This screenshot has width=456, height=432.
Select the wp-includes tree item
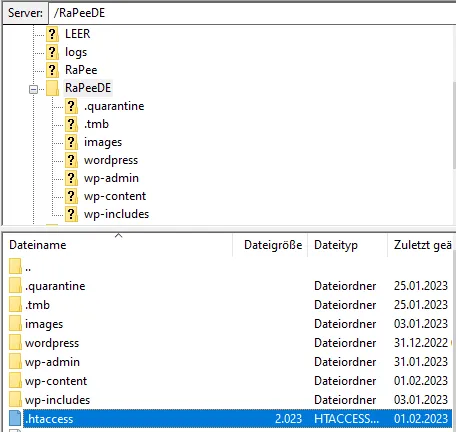click(116, 214)
